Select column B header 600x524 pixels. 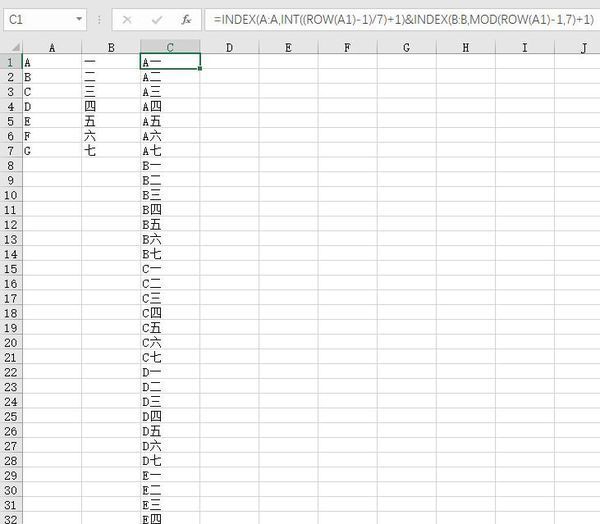pyautogui.click(x=111, y=47)
